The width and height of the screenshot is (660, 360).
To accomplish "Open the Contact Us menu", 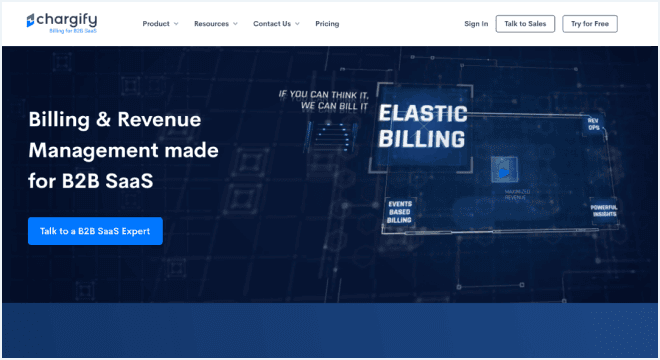I will [x=272, y=24].
